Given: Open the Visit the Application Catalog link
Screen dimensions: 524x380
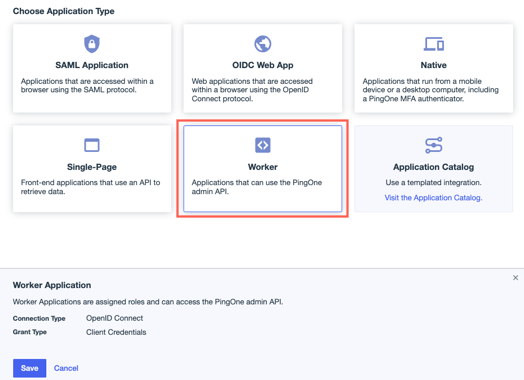Looking at the screenshot, I should (433, 198).
